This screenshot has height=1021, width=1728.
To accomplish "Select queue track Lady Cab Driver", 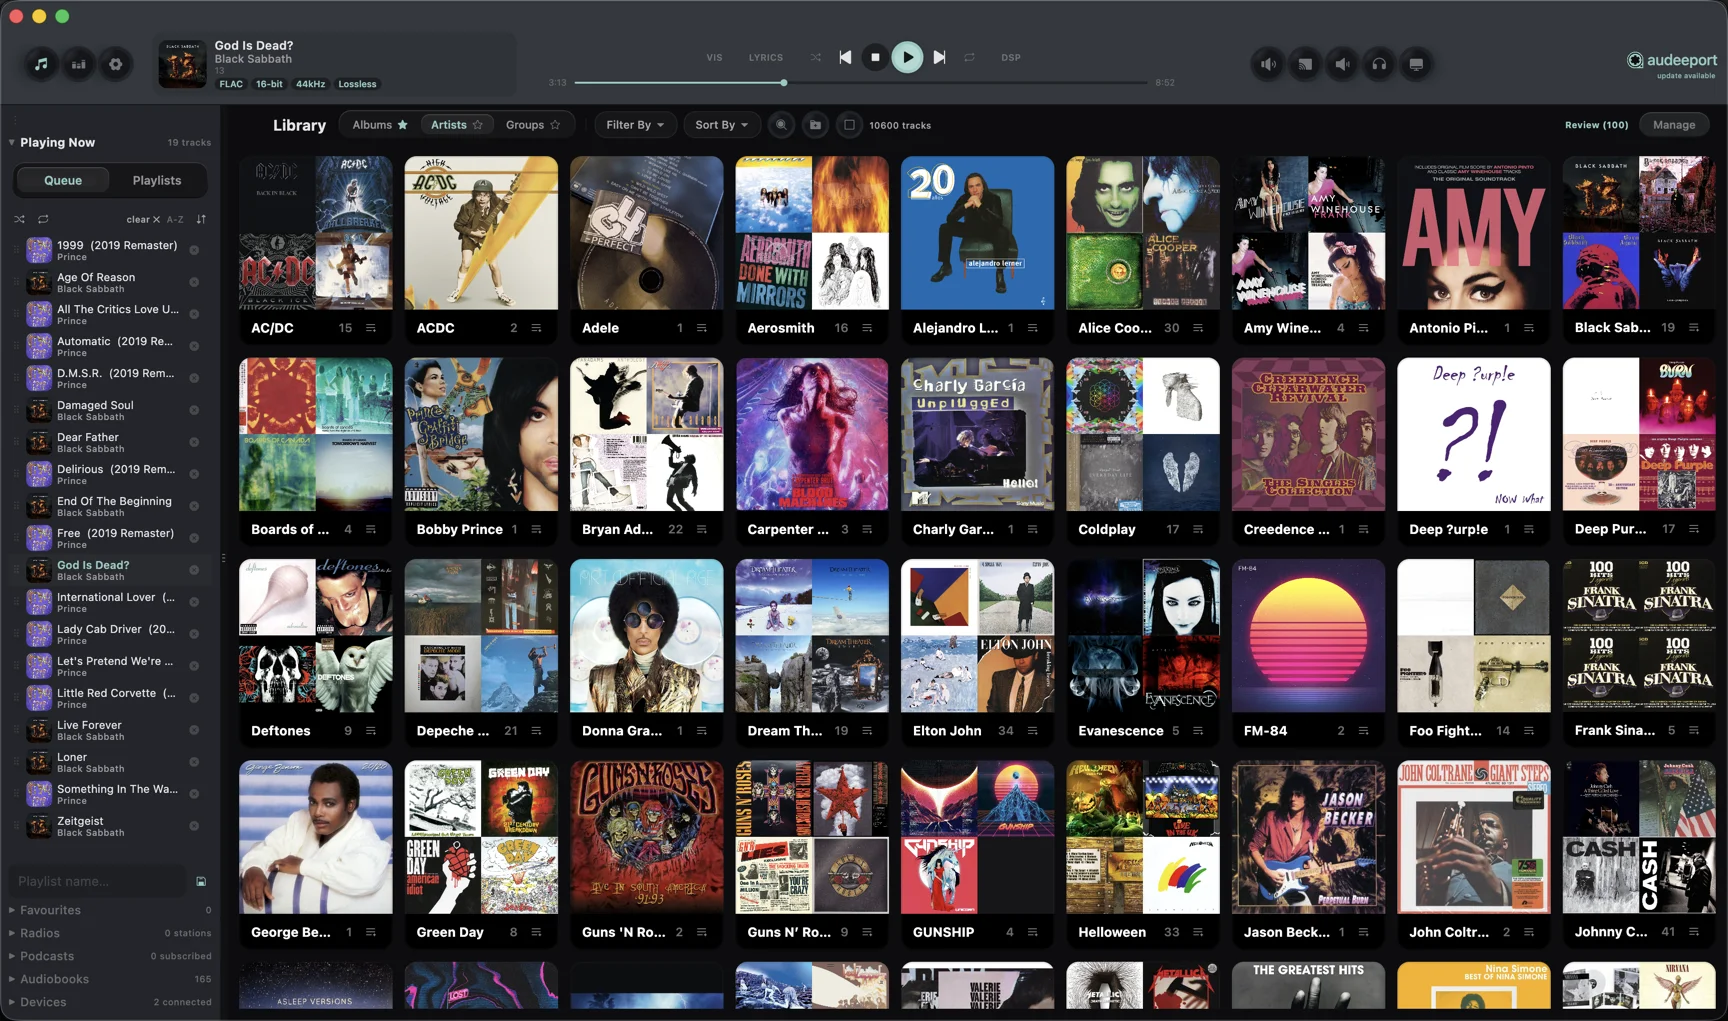I will click(110, 633).
